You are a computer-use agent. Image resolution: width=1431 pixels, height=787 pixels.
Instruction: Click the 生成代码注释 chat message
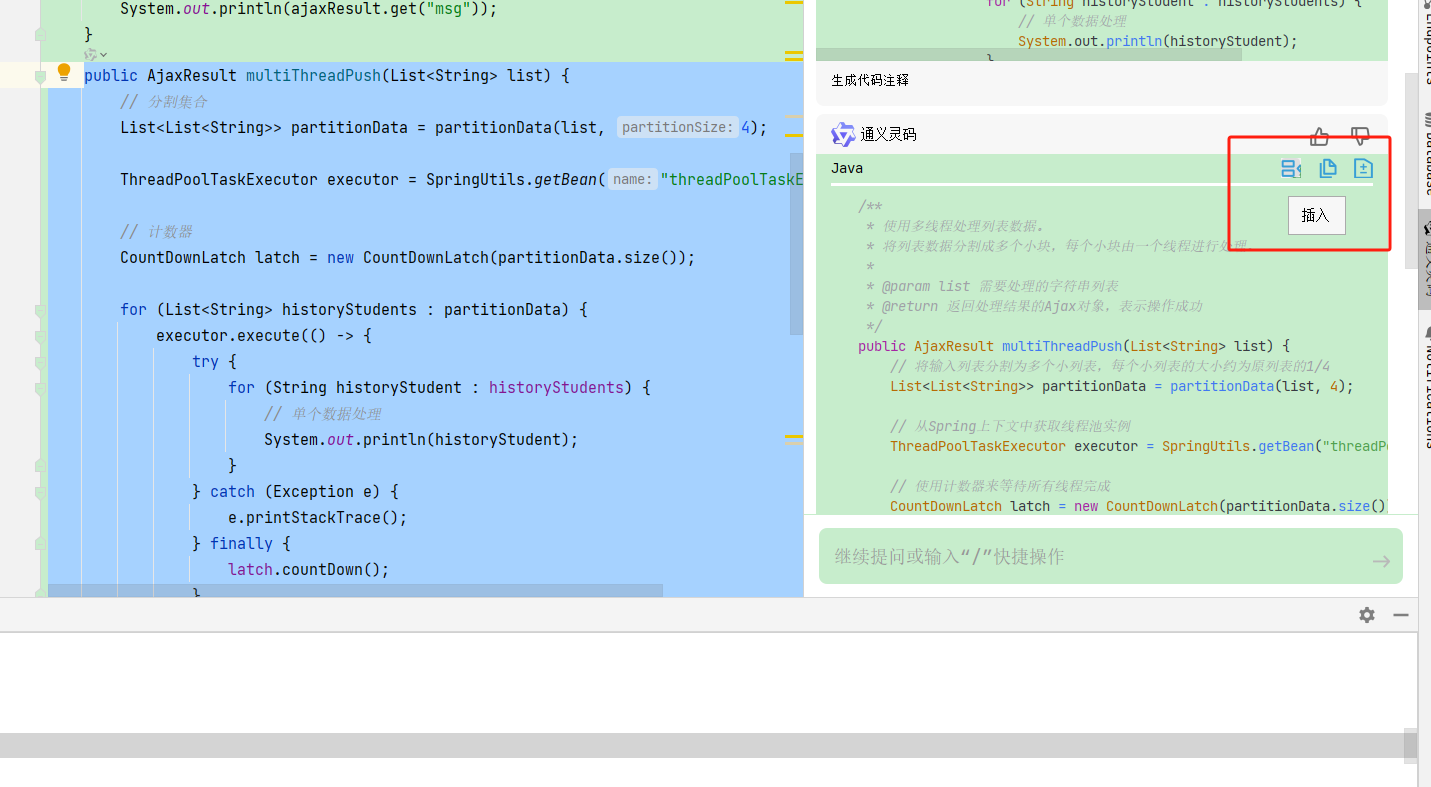tap(870, 81)
